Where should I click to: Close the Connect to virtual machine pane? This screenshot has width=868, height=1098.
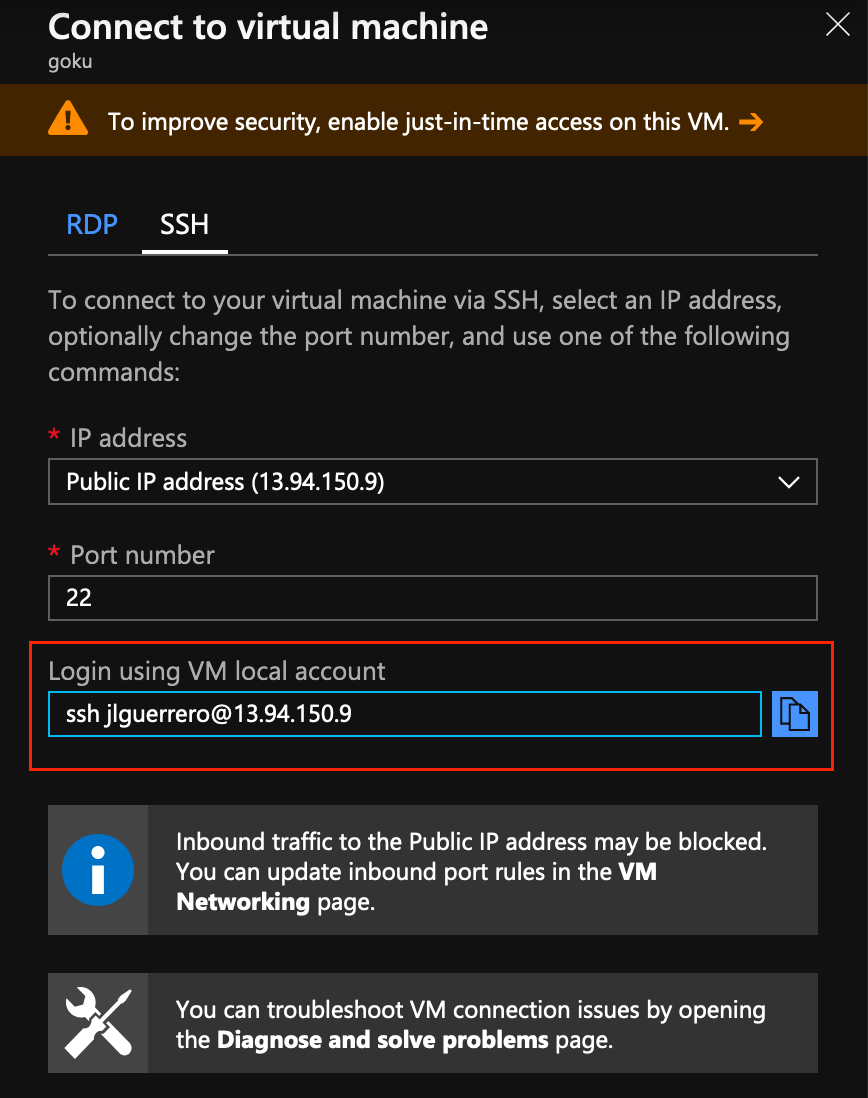(837, 25)
